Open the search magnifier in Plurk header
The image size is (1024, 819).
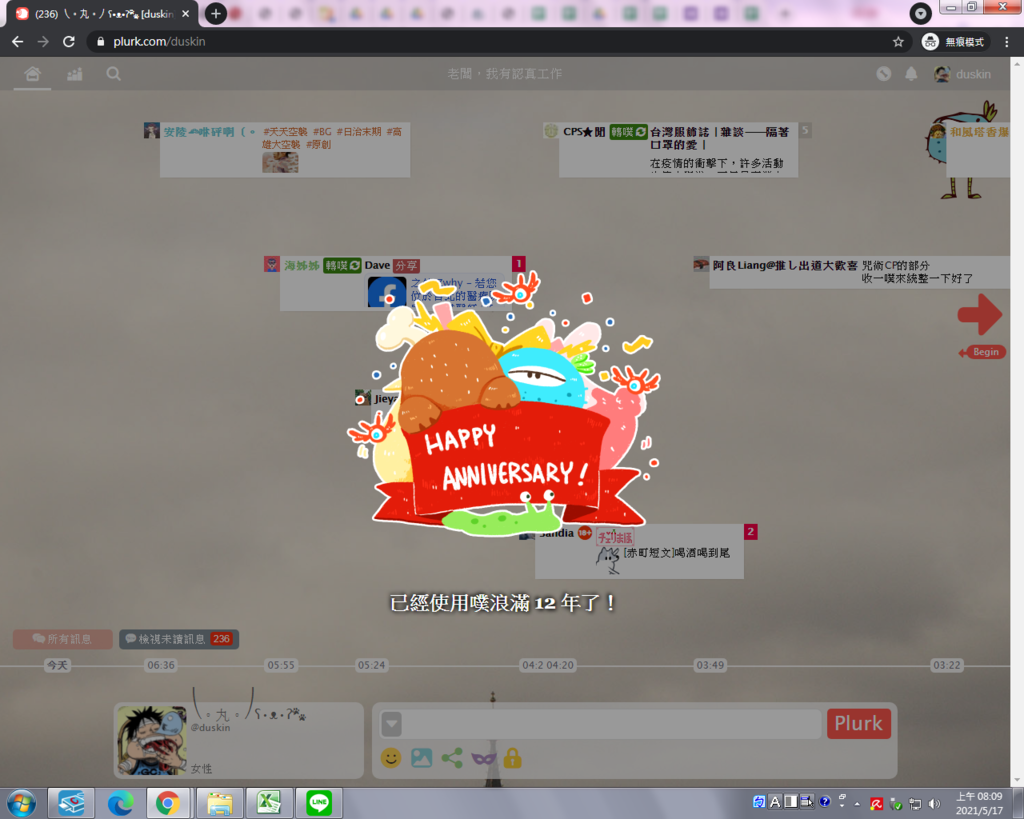click(114, 74)
